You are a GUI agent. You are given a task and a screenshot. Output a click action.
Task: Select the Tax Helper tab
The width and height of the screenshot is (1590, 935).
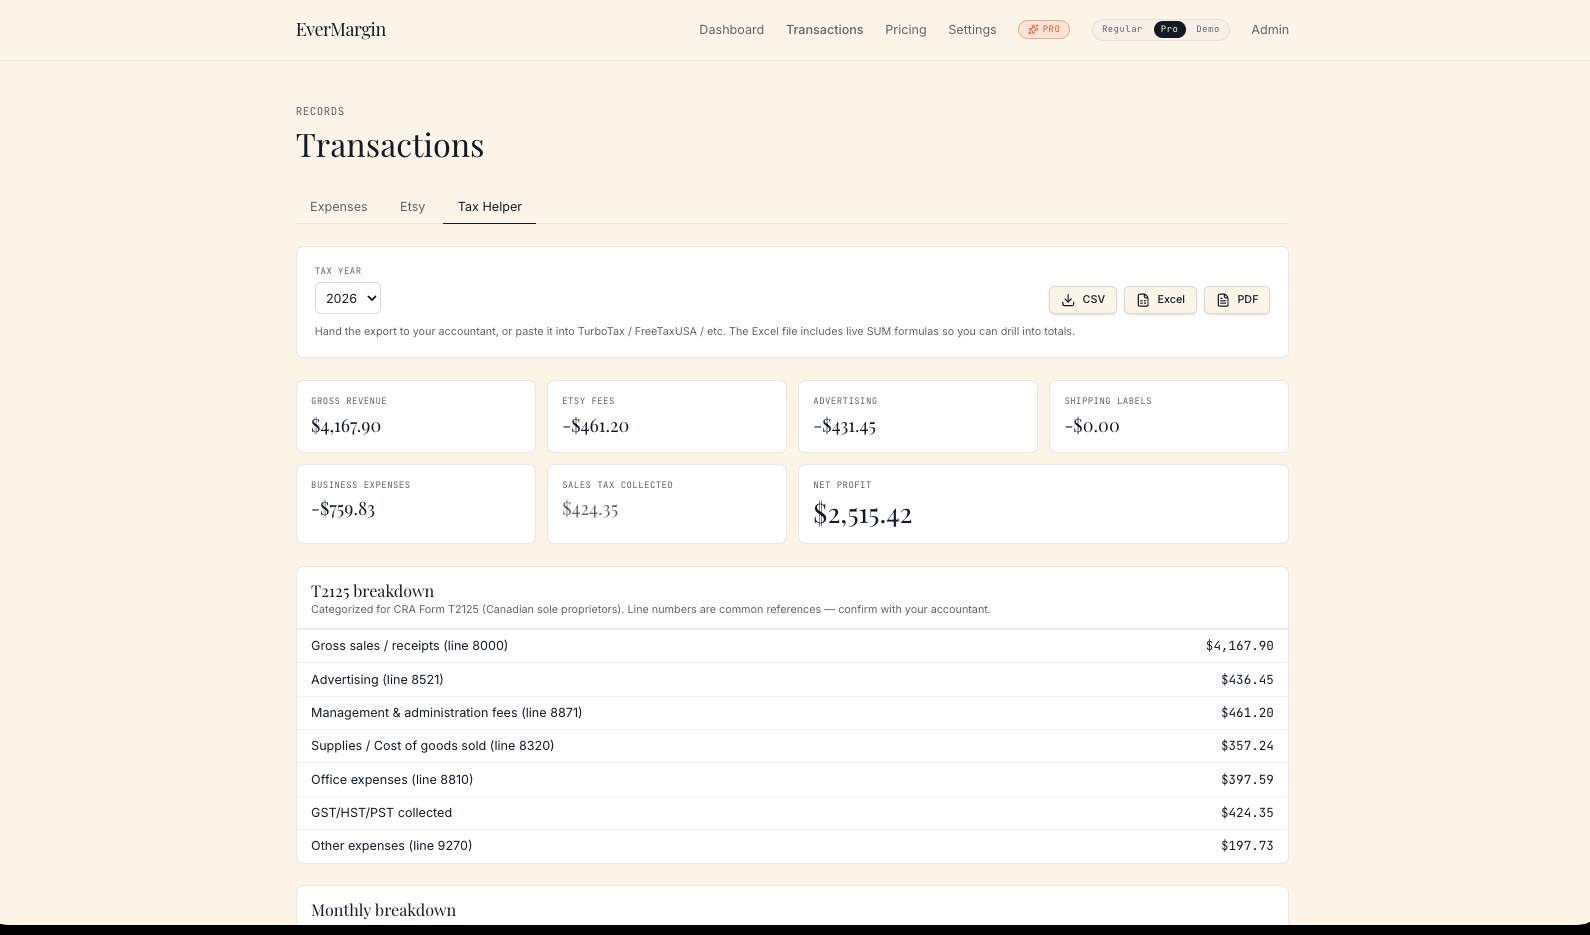click(489, 207)
